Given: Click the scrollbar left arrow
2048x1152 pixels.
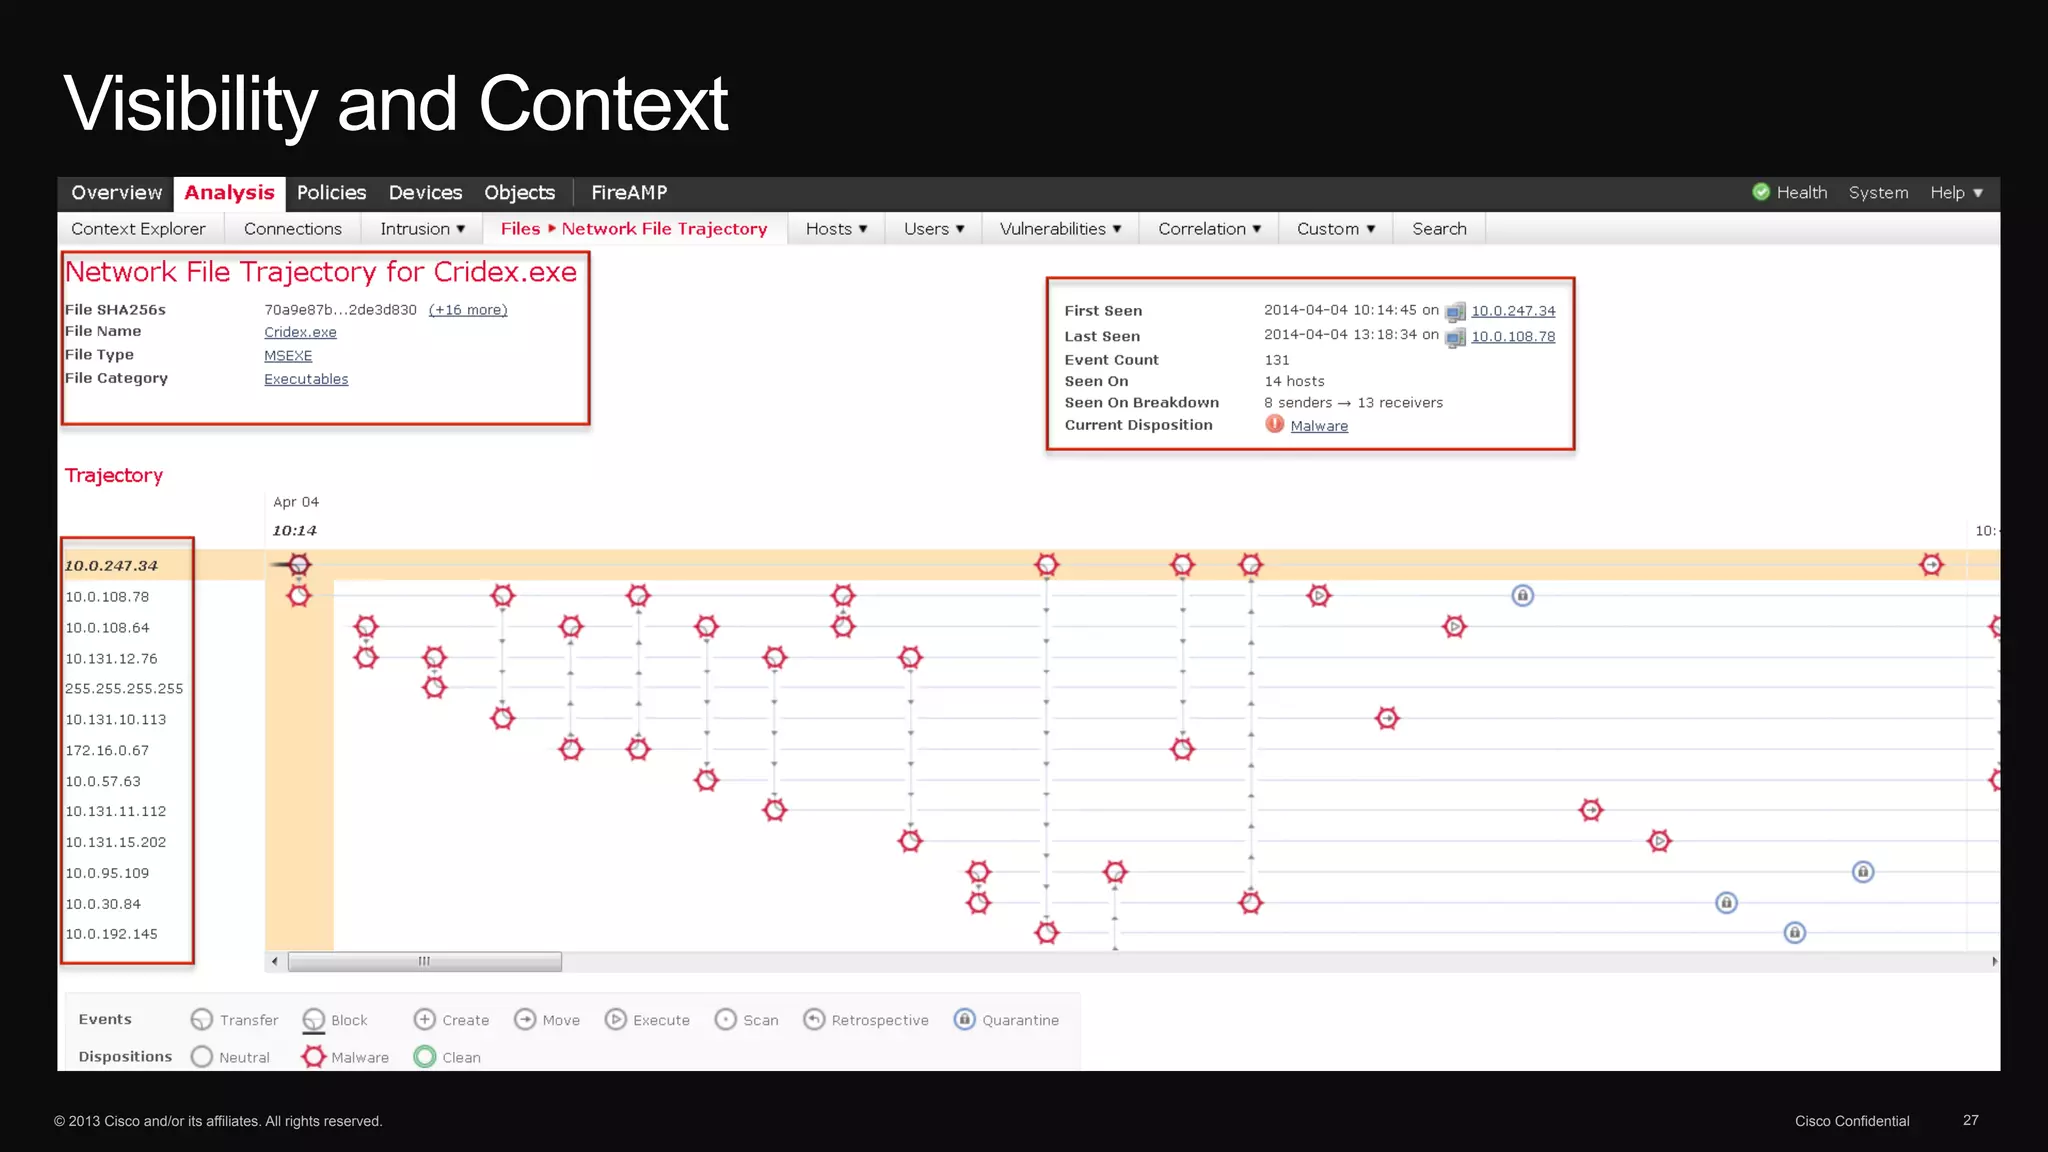Looking at the screenshot, I should (275, 961).
